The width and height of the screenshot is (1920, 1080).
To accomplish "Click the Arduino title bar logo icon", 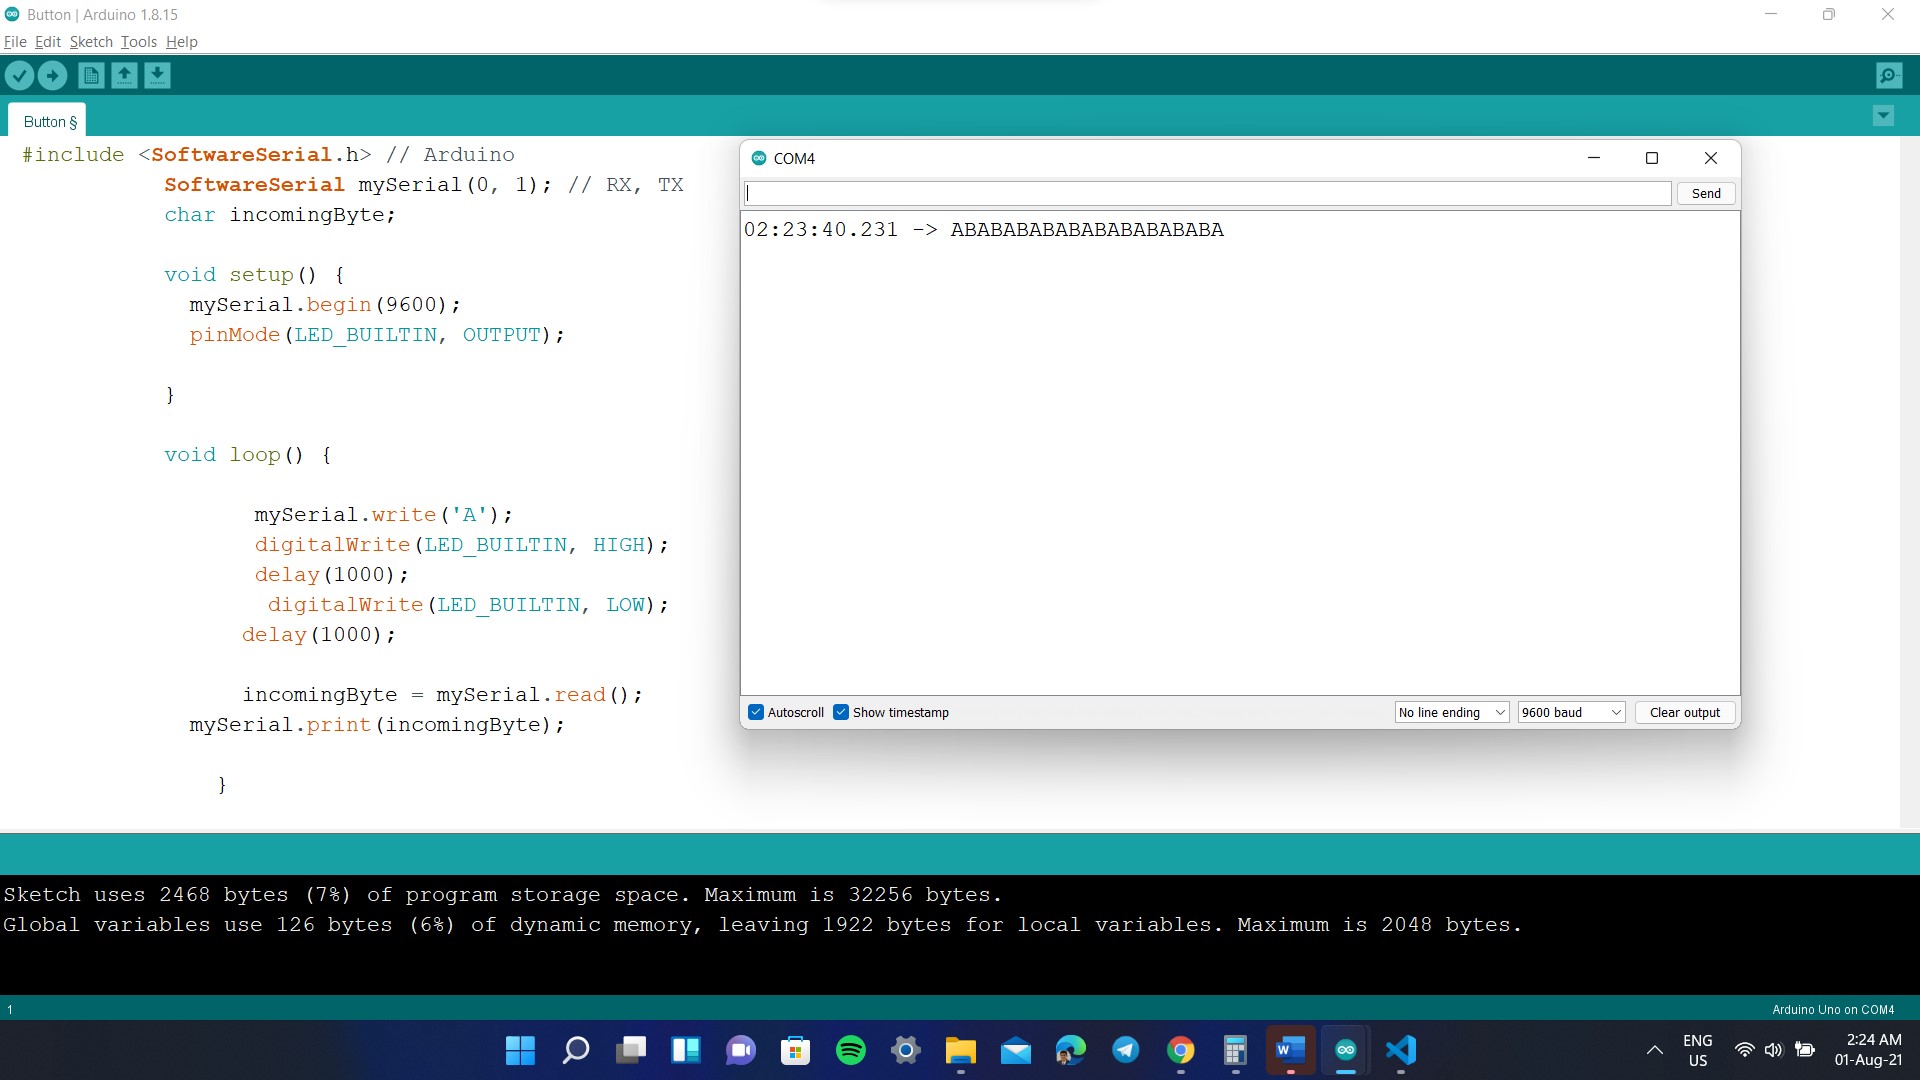I will [12, 14].
